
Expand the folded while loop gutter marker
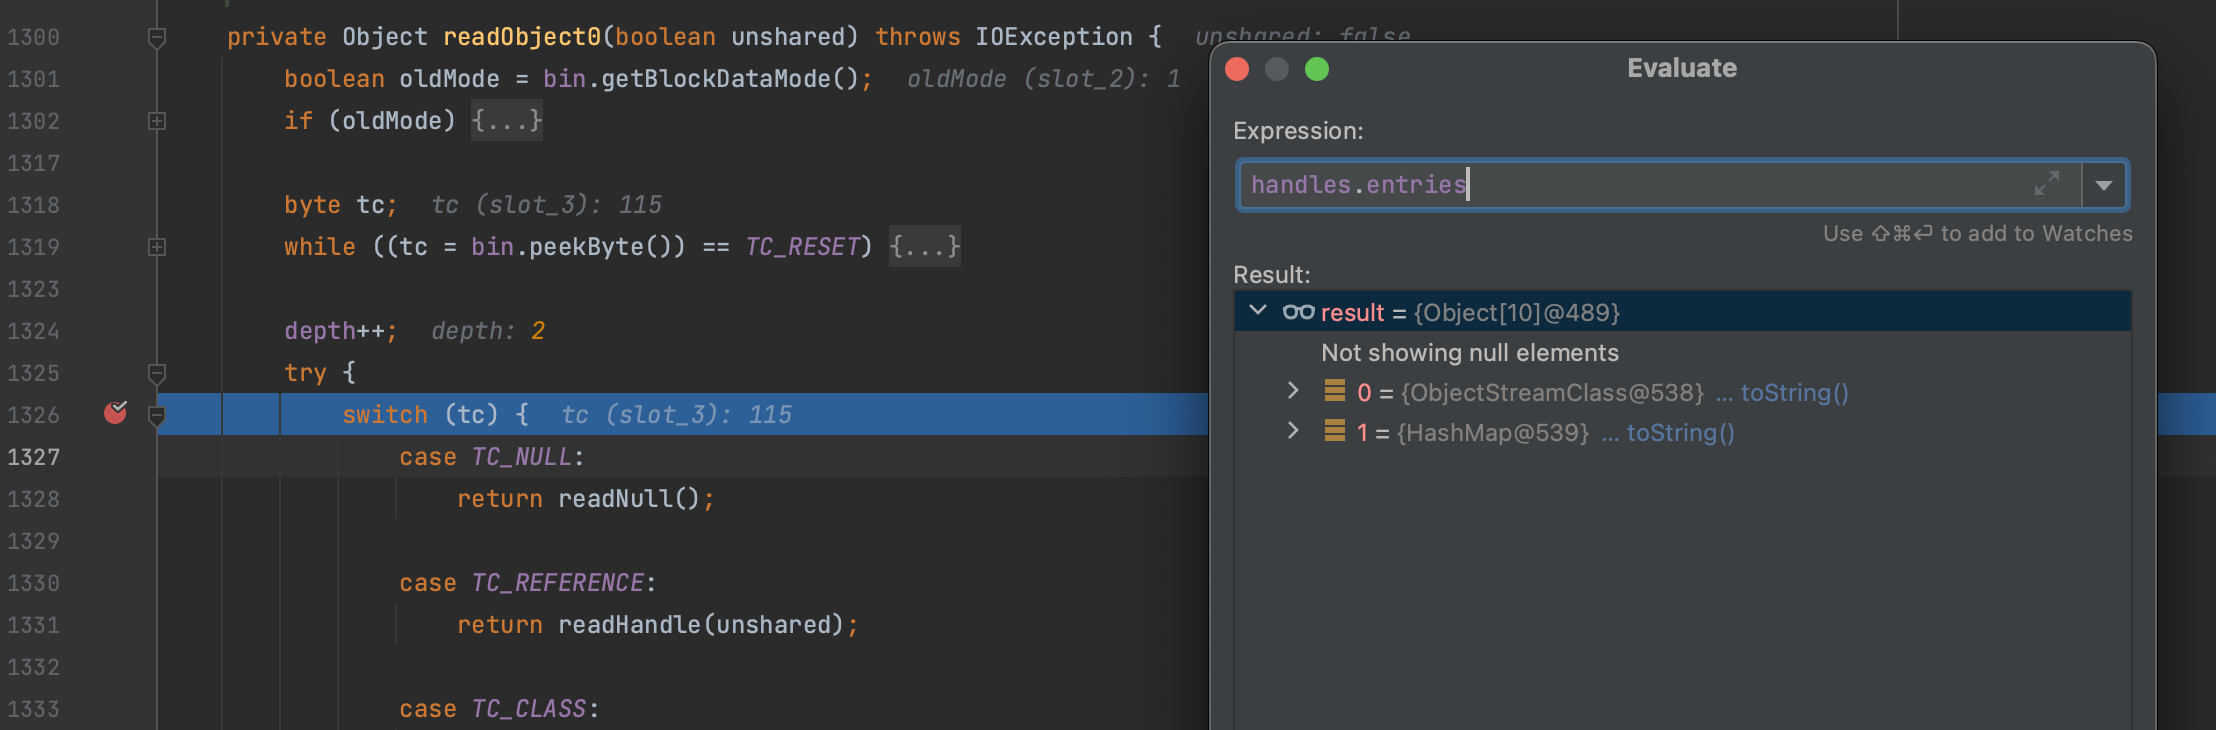pos(157,247)
